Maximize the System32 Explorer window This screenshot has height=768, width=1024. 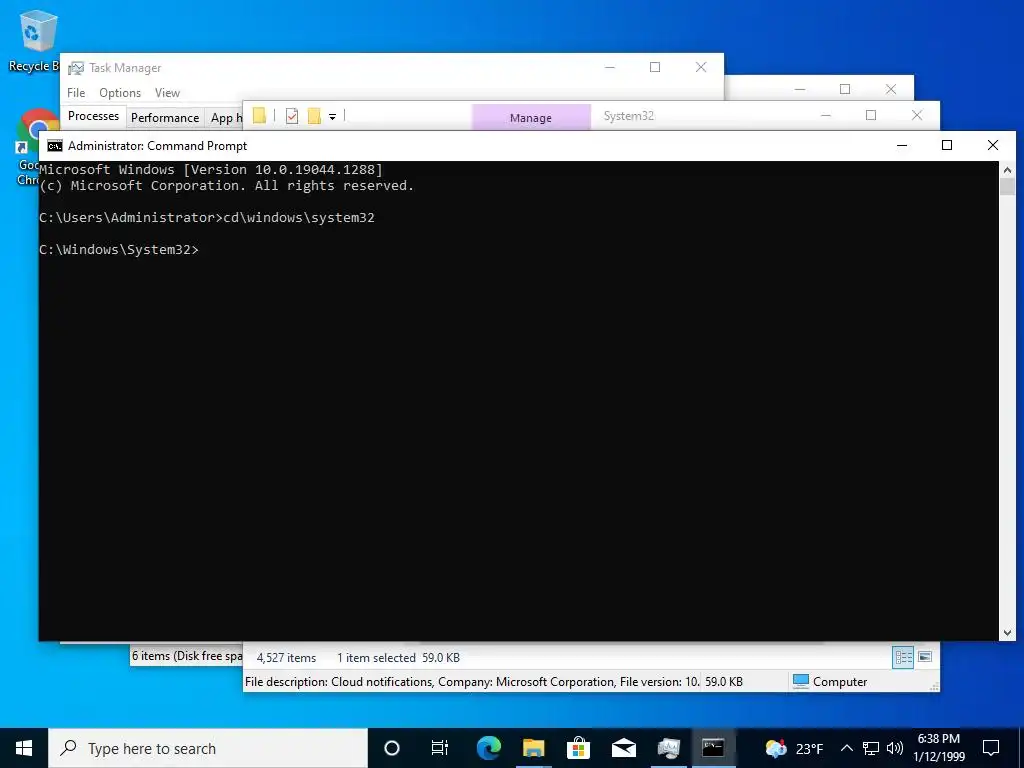click(x=871, y=116)
